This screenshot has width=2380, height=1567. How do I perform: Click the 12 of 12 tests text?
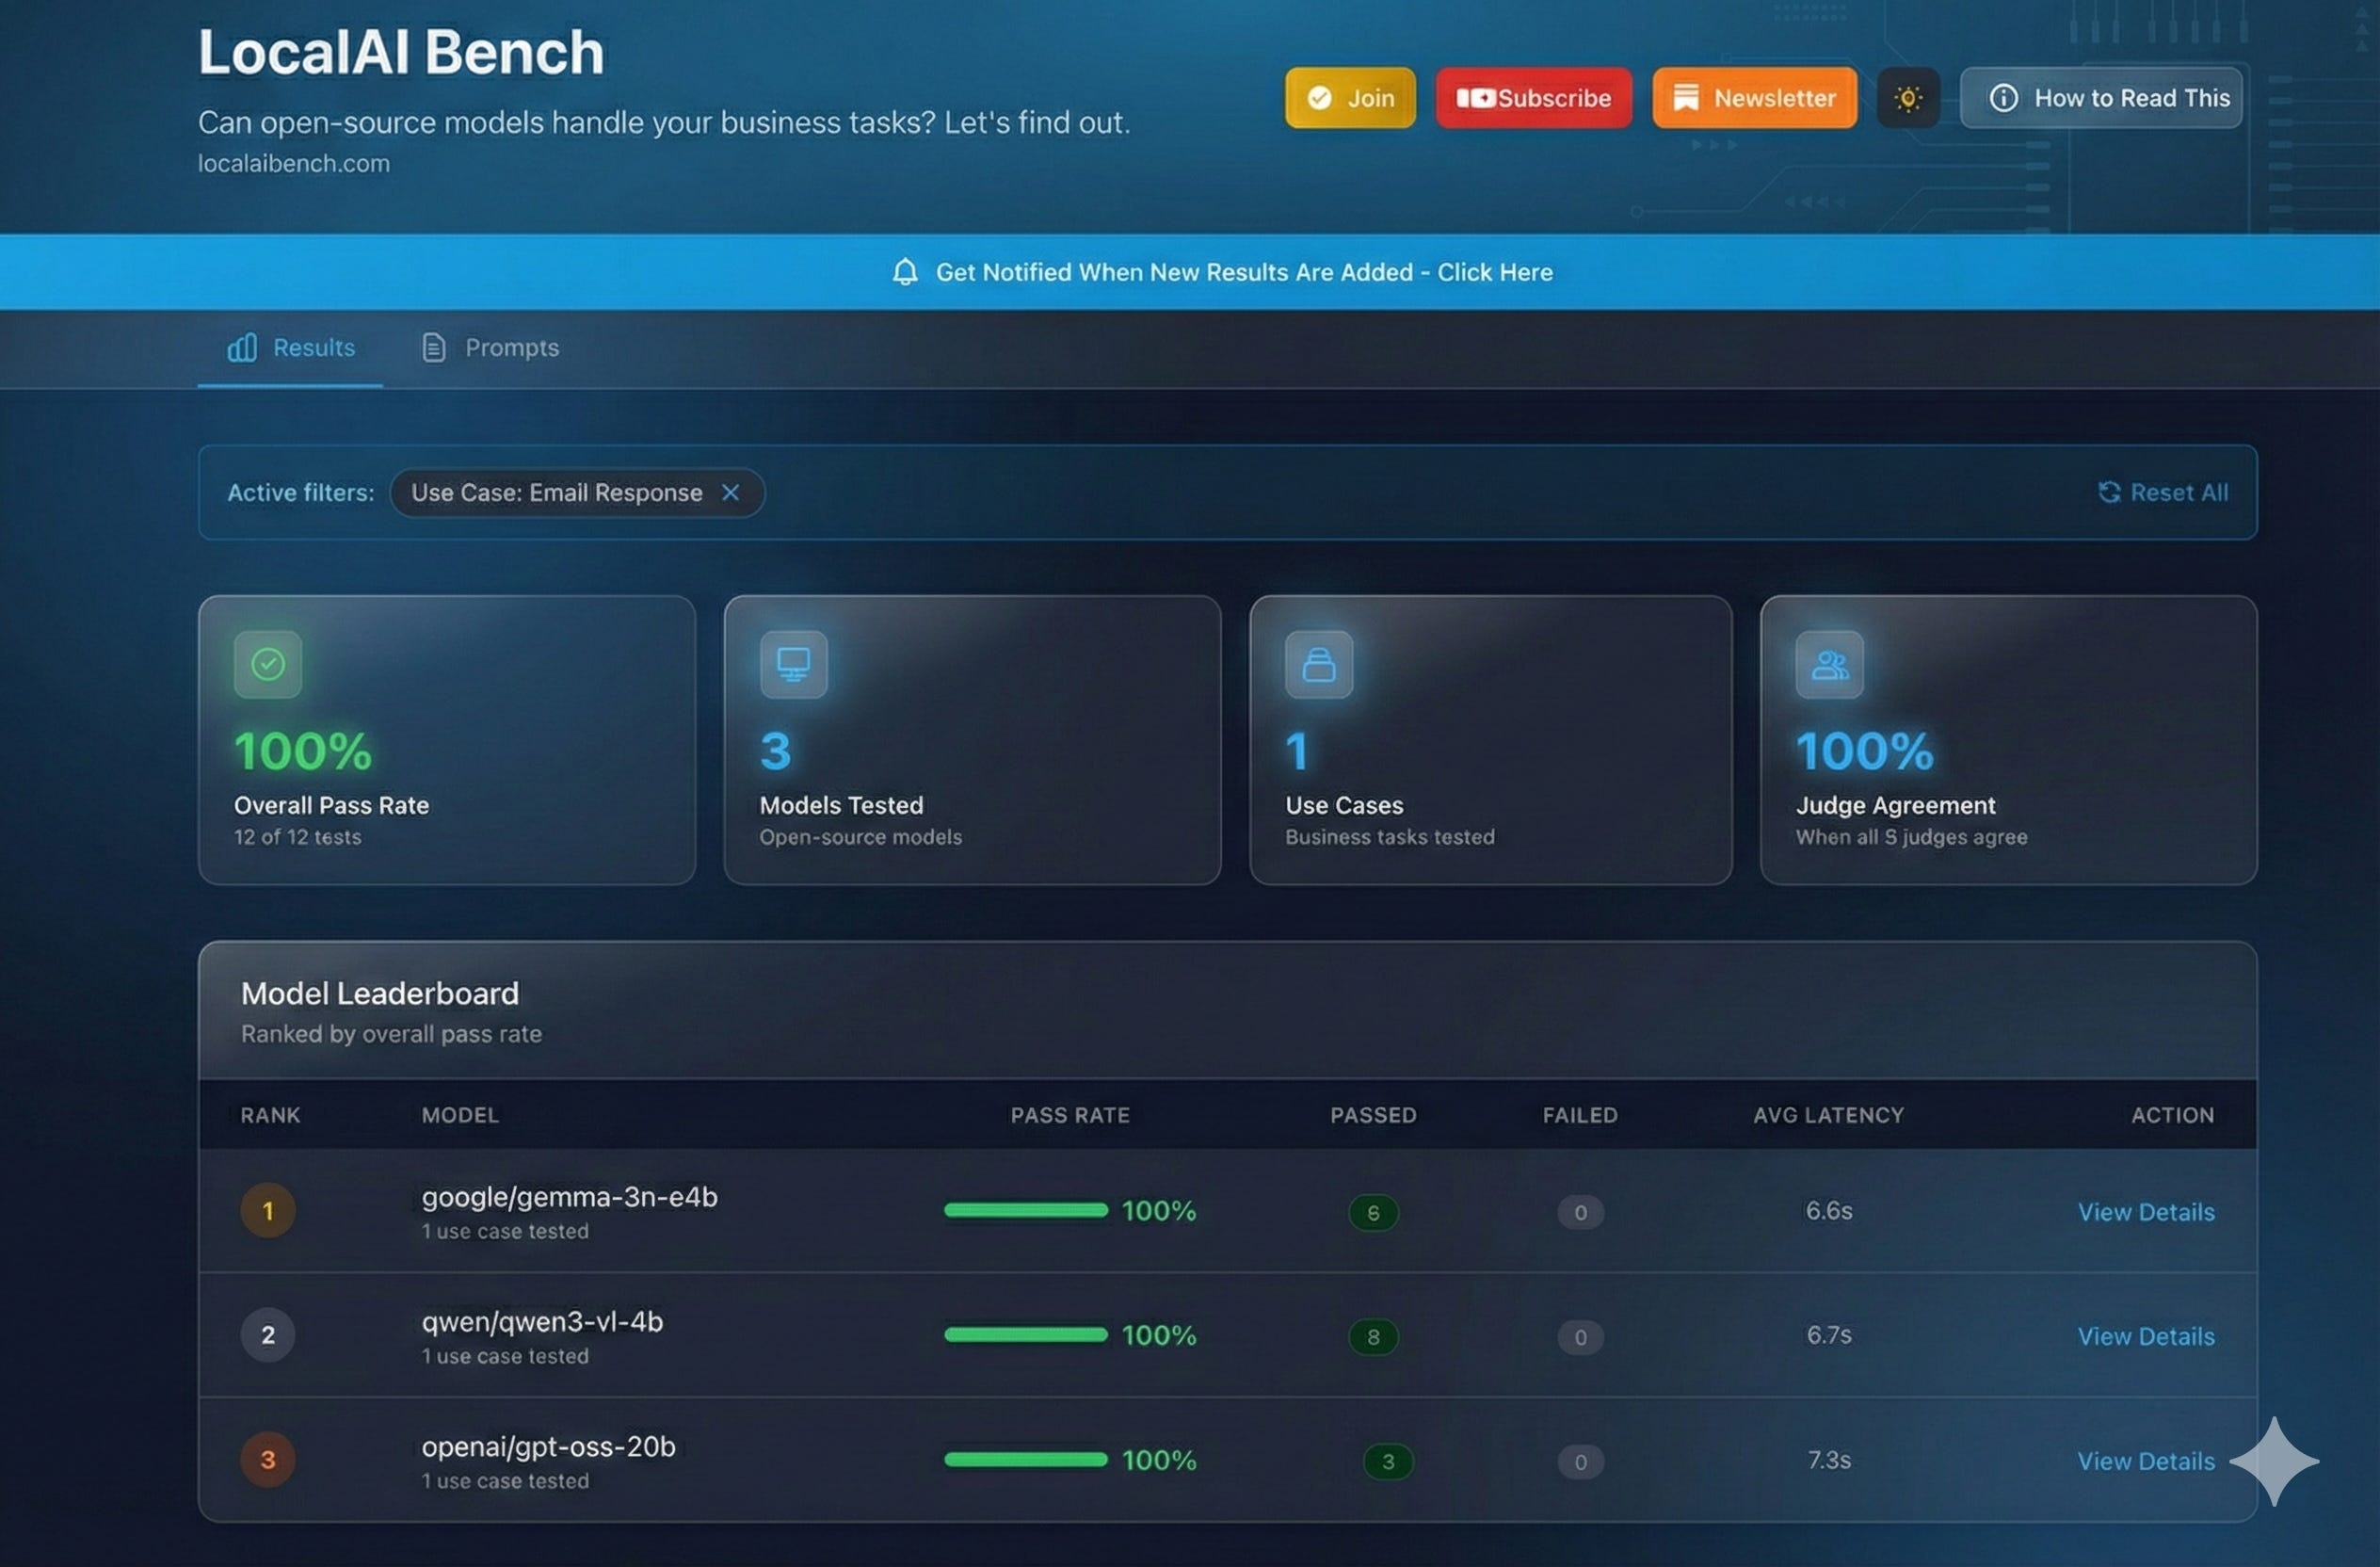[x=298, y=837]
